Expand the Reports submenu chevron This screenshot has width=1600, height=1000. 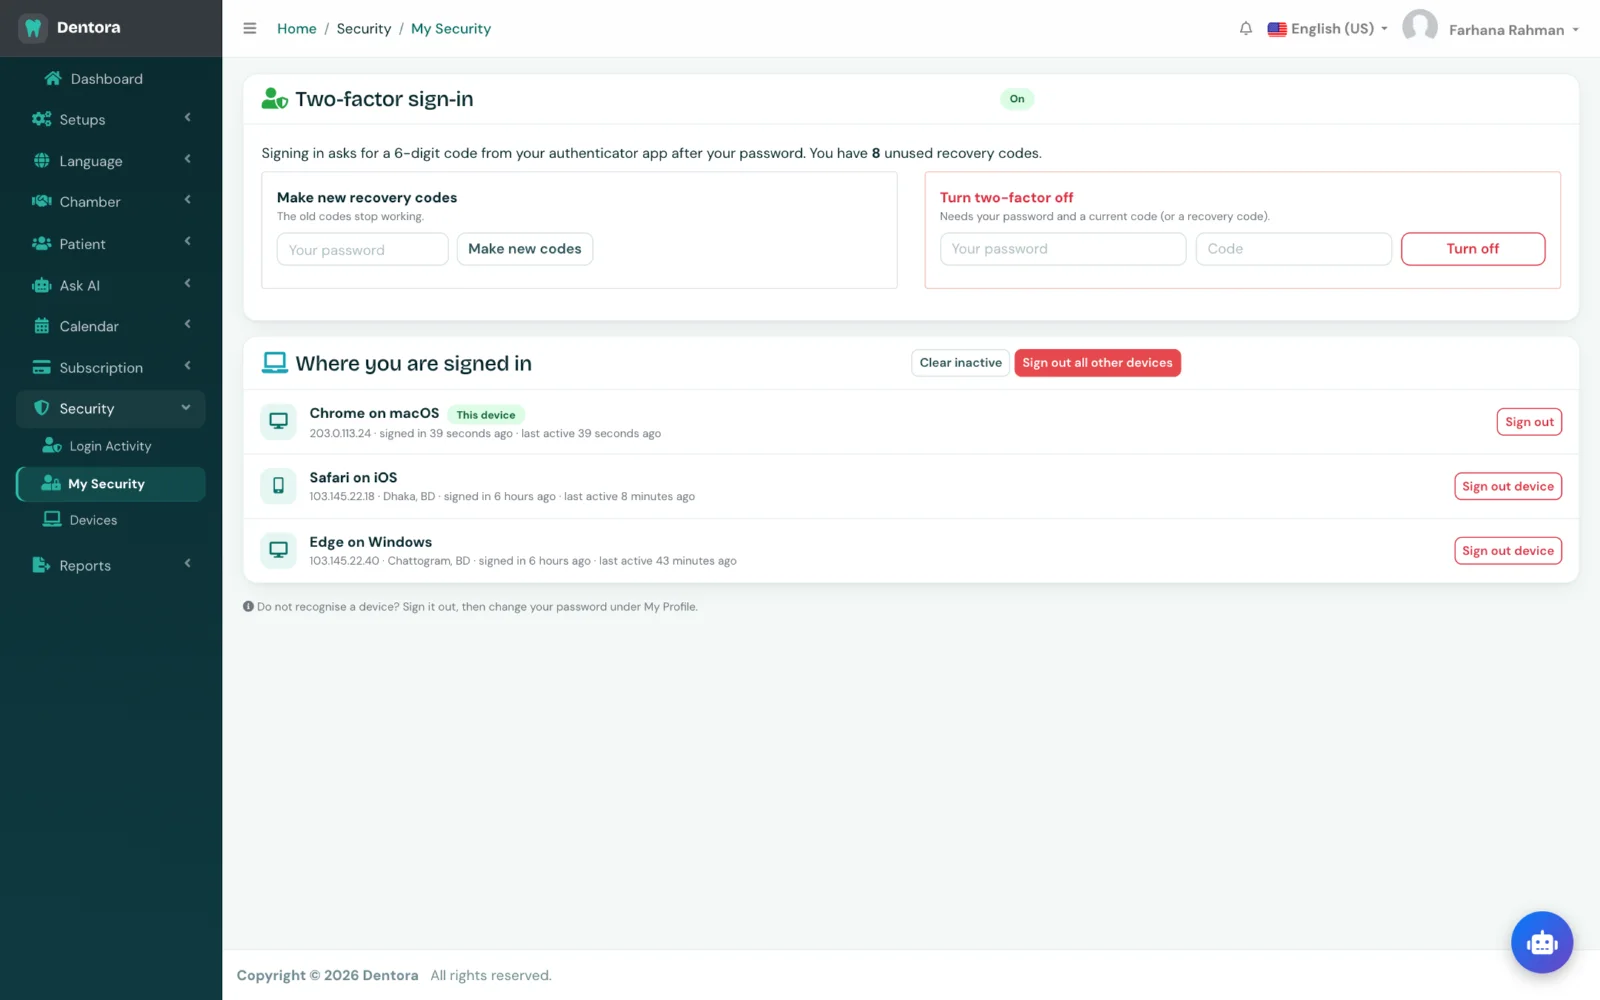[187, 564]
